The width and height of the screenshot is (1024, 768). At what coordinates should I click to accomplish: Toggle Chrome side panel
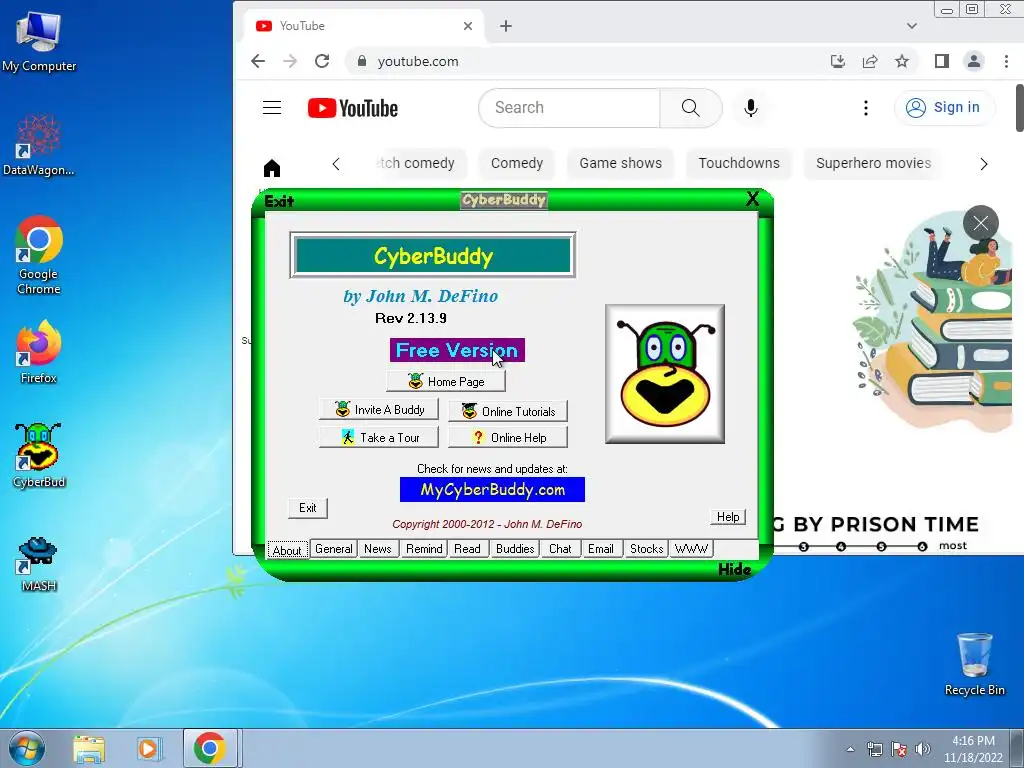click(x=942, y=61)
